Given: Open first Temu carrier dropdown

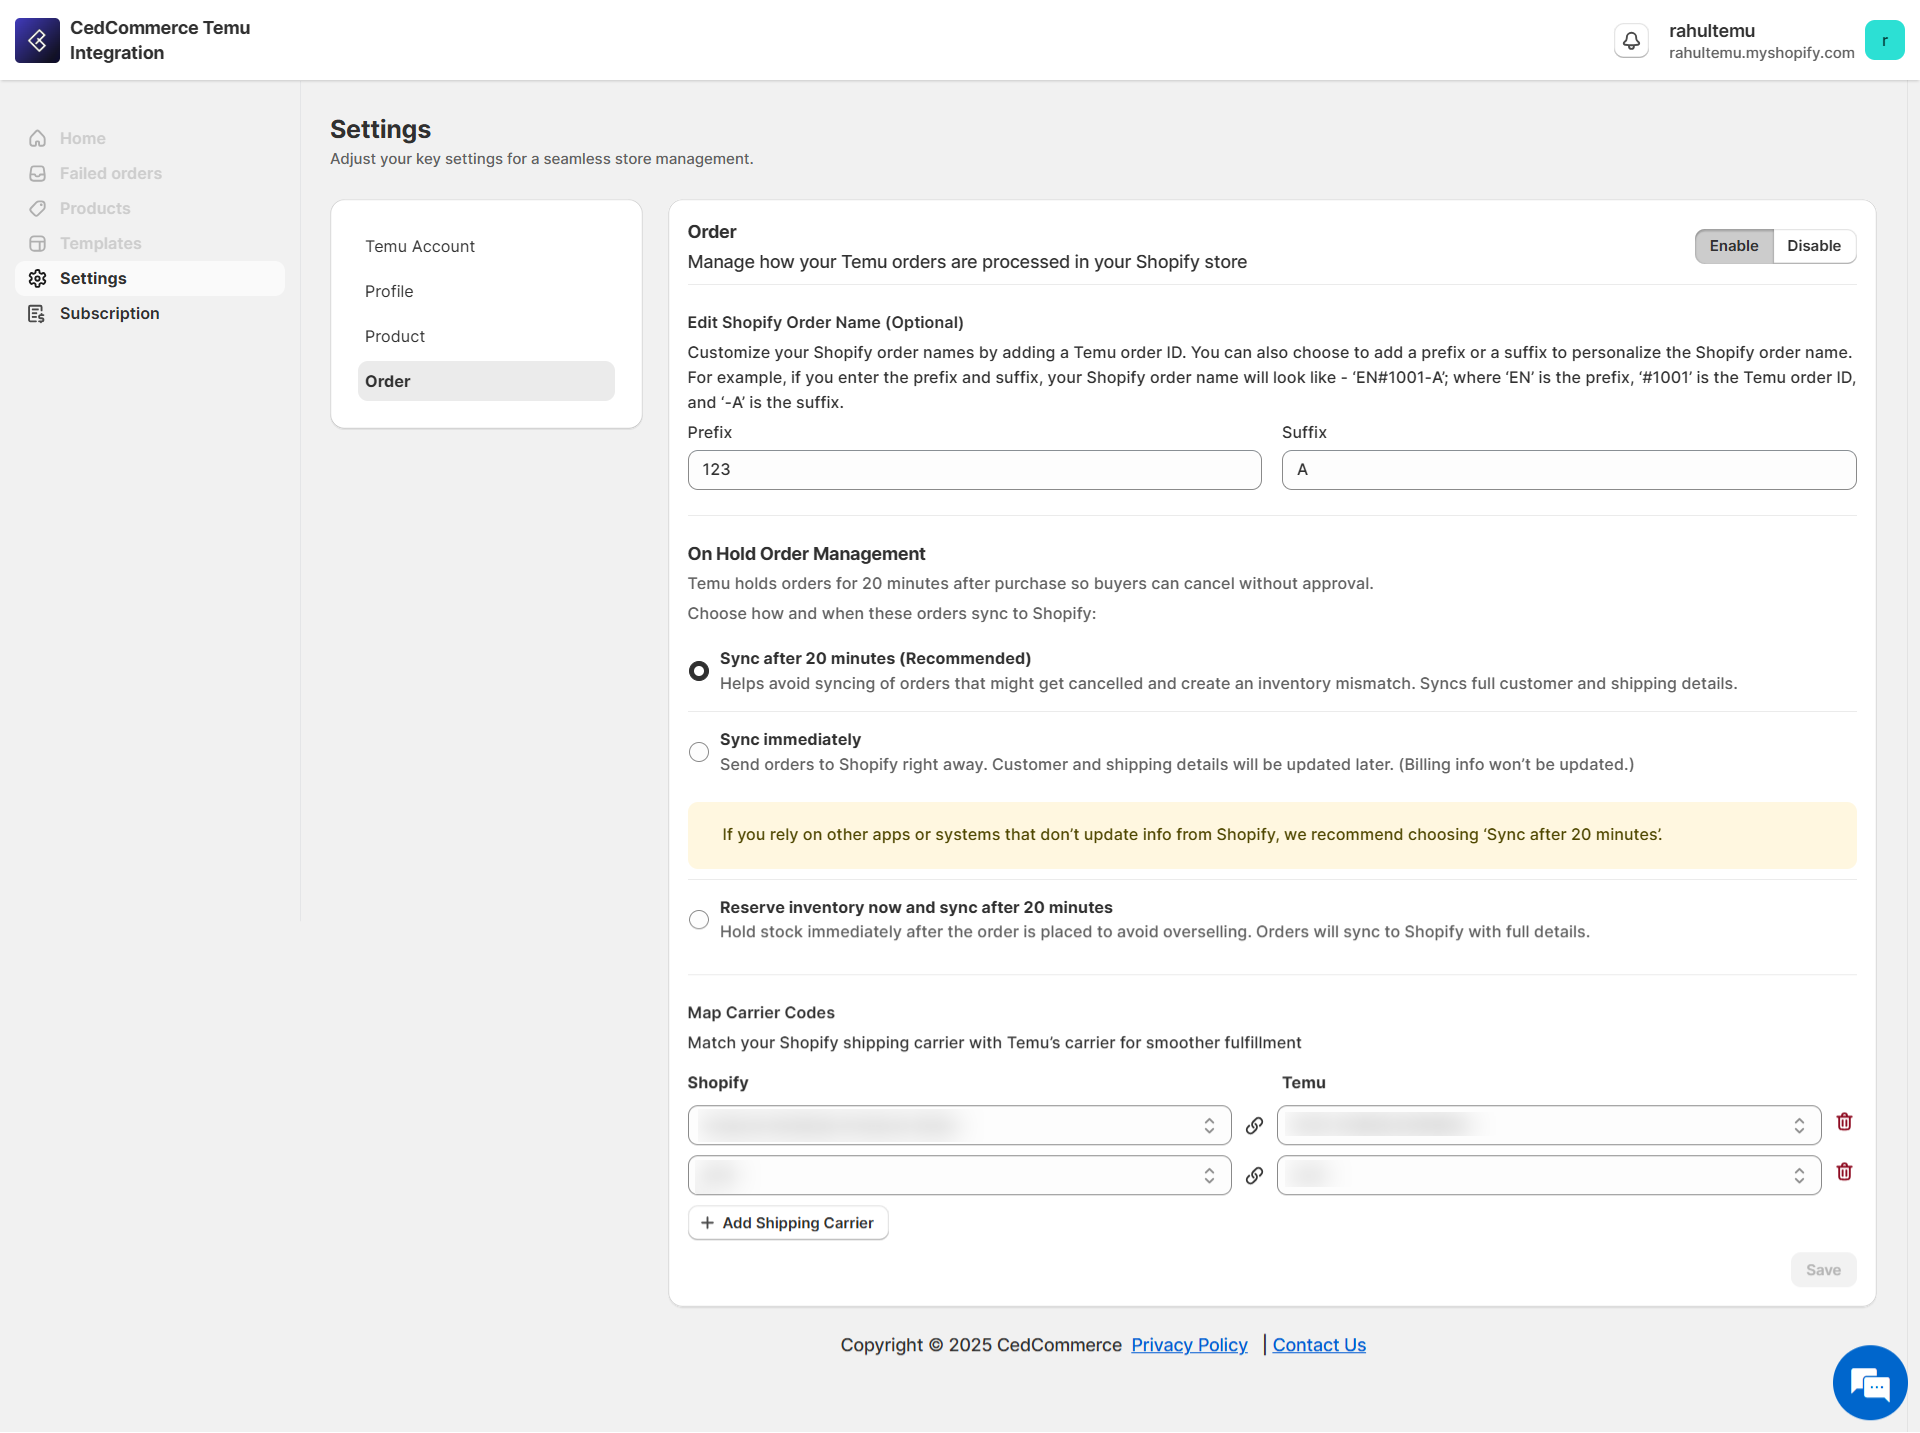Looking at the screenshot, I should click(x=1549, y=1125).
